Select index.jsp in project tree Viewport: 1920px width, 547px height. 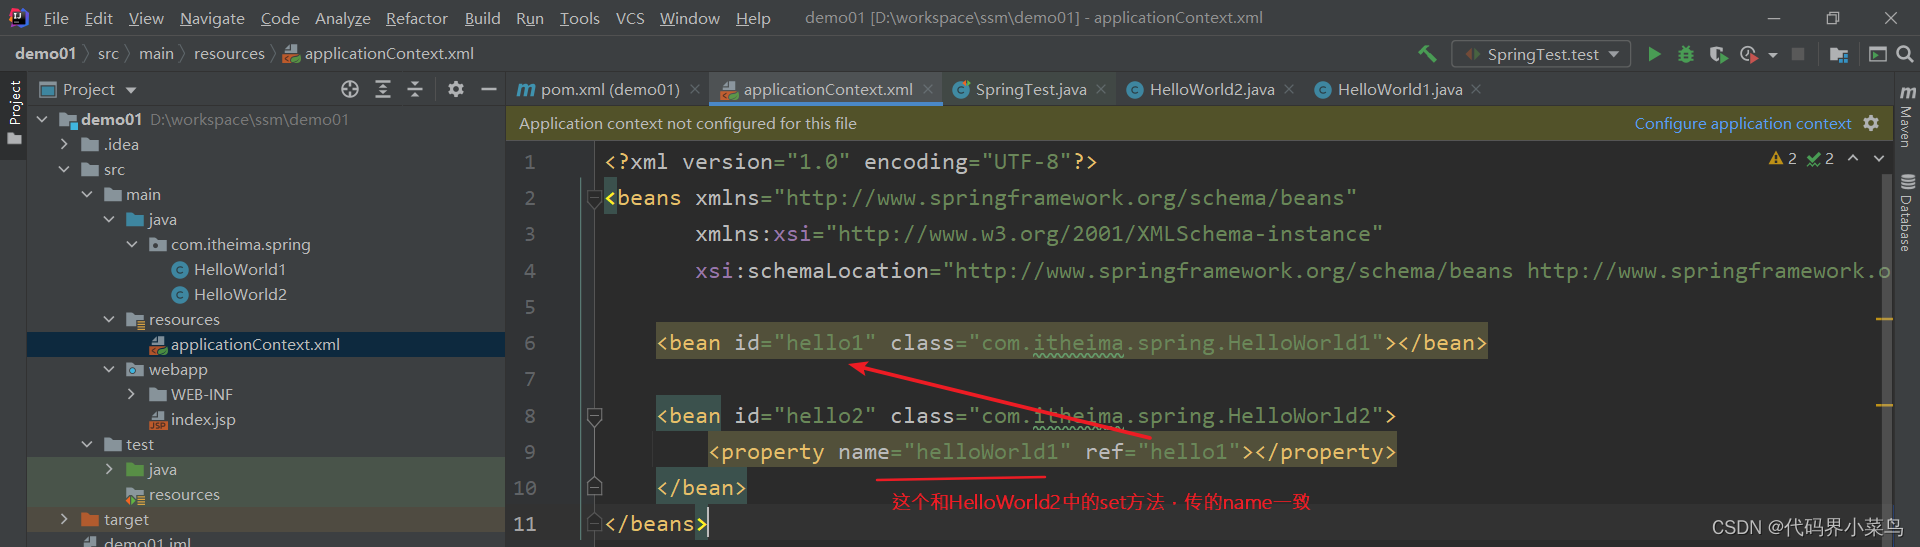[203, 419]
